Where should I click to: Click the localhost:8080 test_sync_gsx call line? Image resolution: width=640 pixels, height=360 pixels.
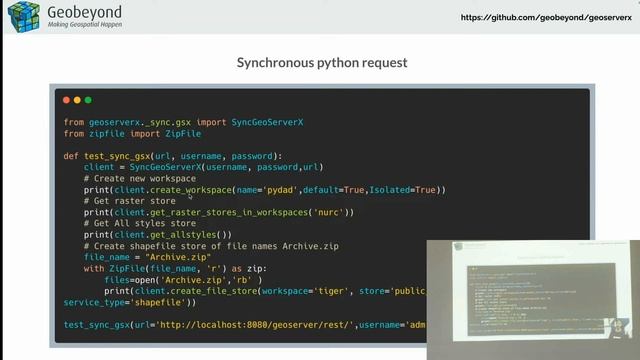245,325
